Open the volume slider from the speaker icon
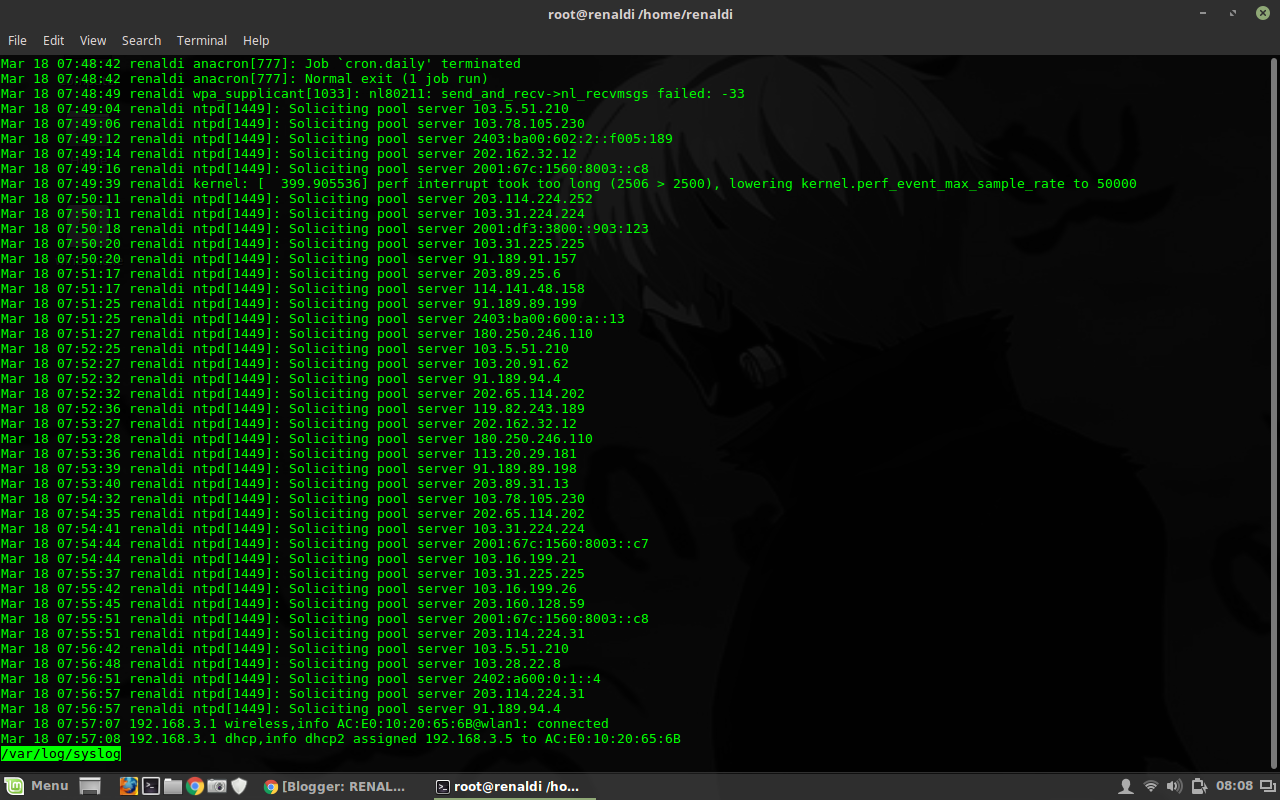The image size is (1280, 800). [1174, 786]
